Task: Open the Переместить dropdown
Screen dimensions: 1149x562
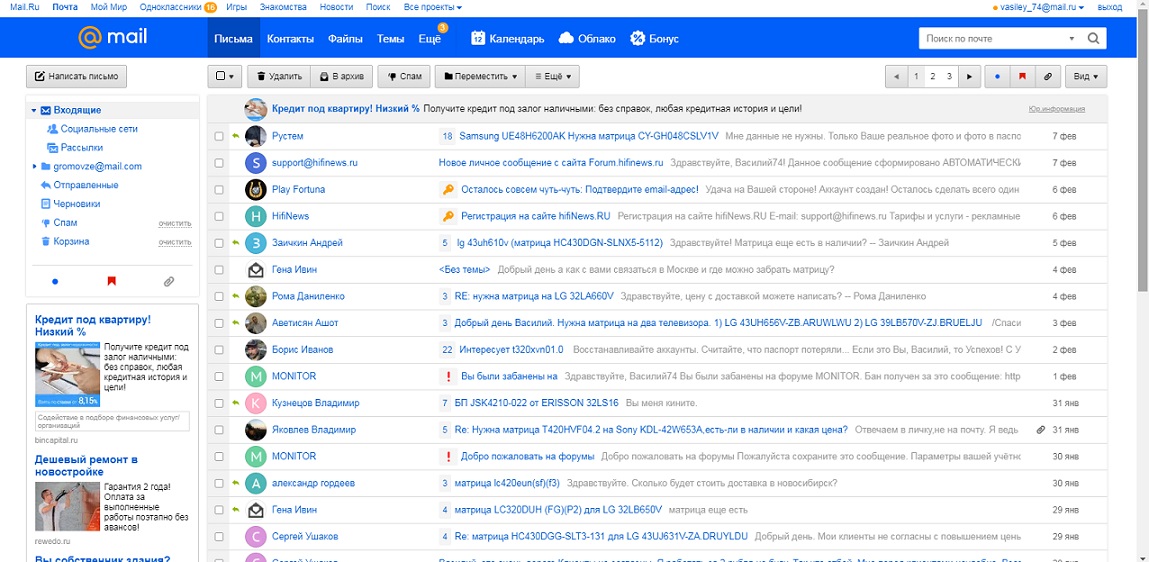Action: [479, 76]
